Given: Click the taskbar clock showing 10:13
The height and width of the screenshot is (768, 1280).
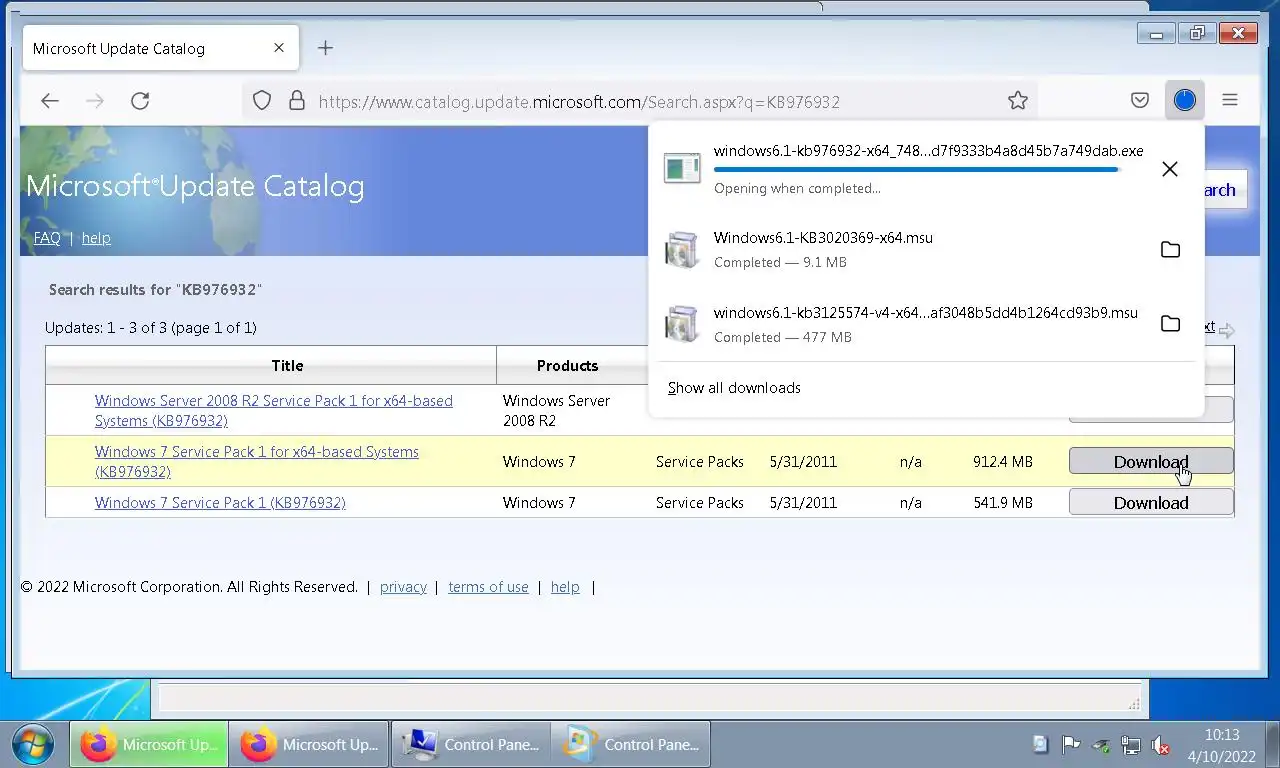Looking at the screenshot, I should [1222, 745].
